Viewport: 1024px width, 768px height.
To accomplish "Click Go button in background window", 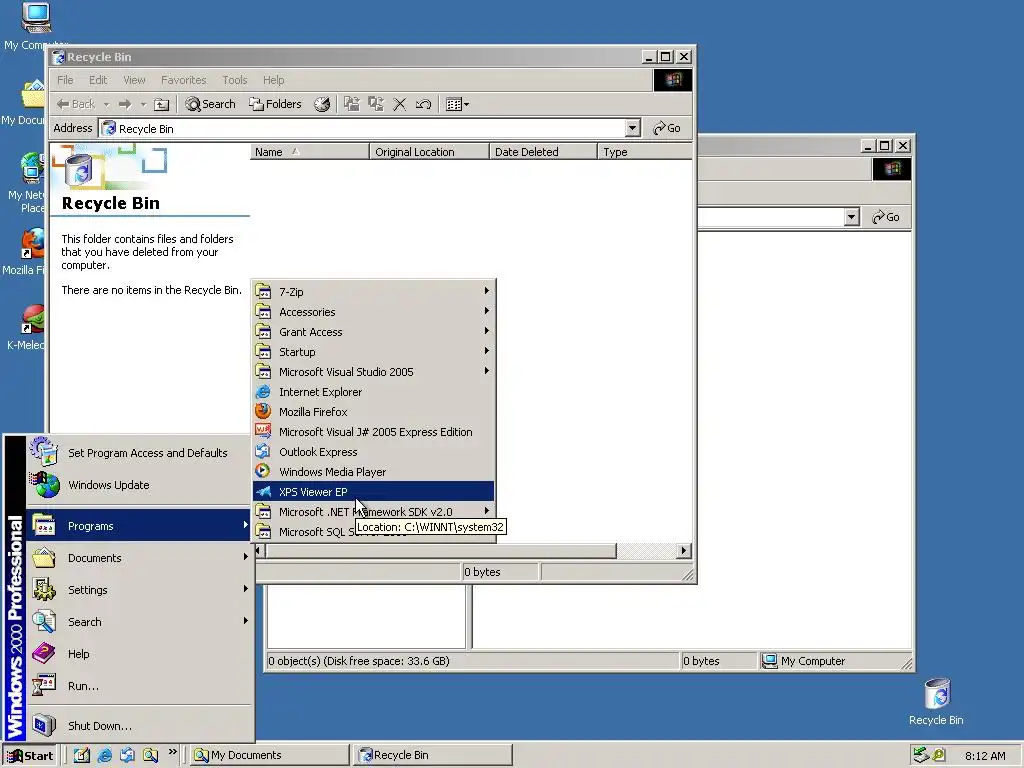I will coord(886,217).
